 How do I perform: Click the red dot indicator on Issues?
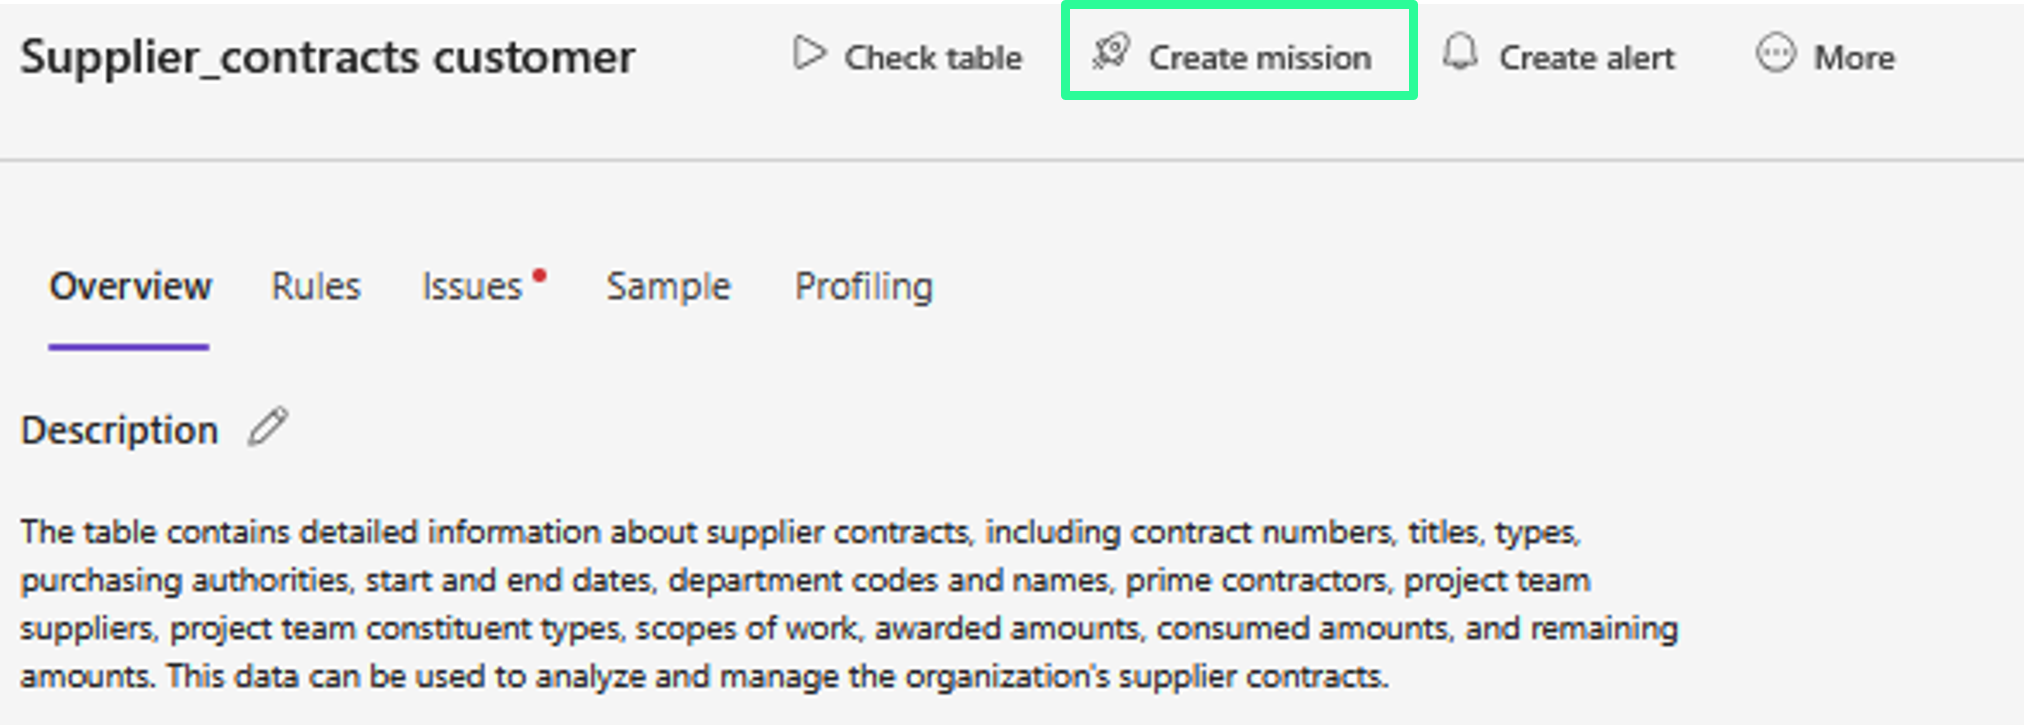click(x=540, y=275)
